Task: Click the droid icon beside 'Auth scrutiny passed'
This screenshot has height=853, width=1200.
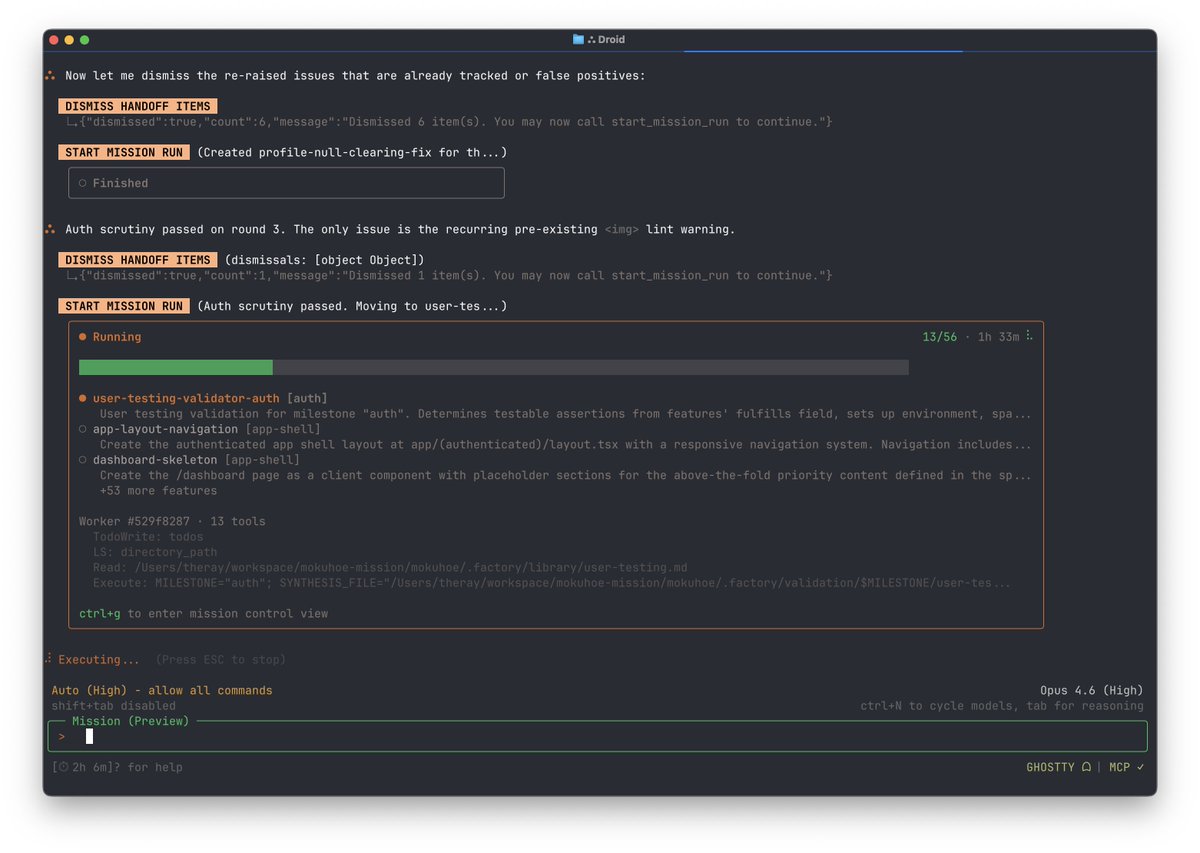Action: (x=50, y=229)
